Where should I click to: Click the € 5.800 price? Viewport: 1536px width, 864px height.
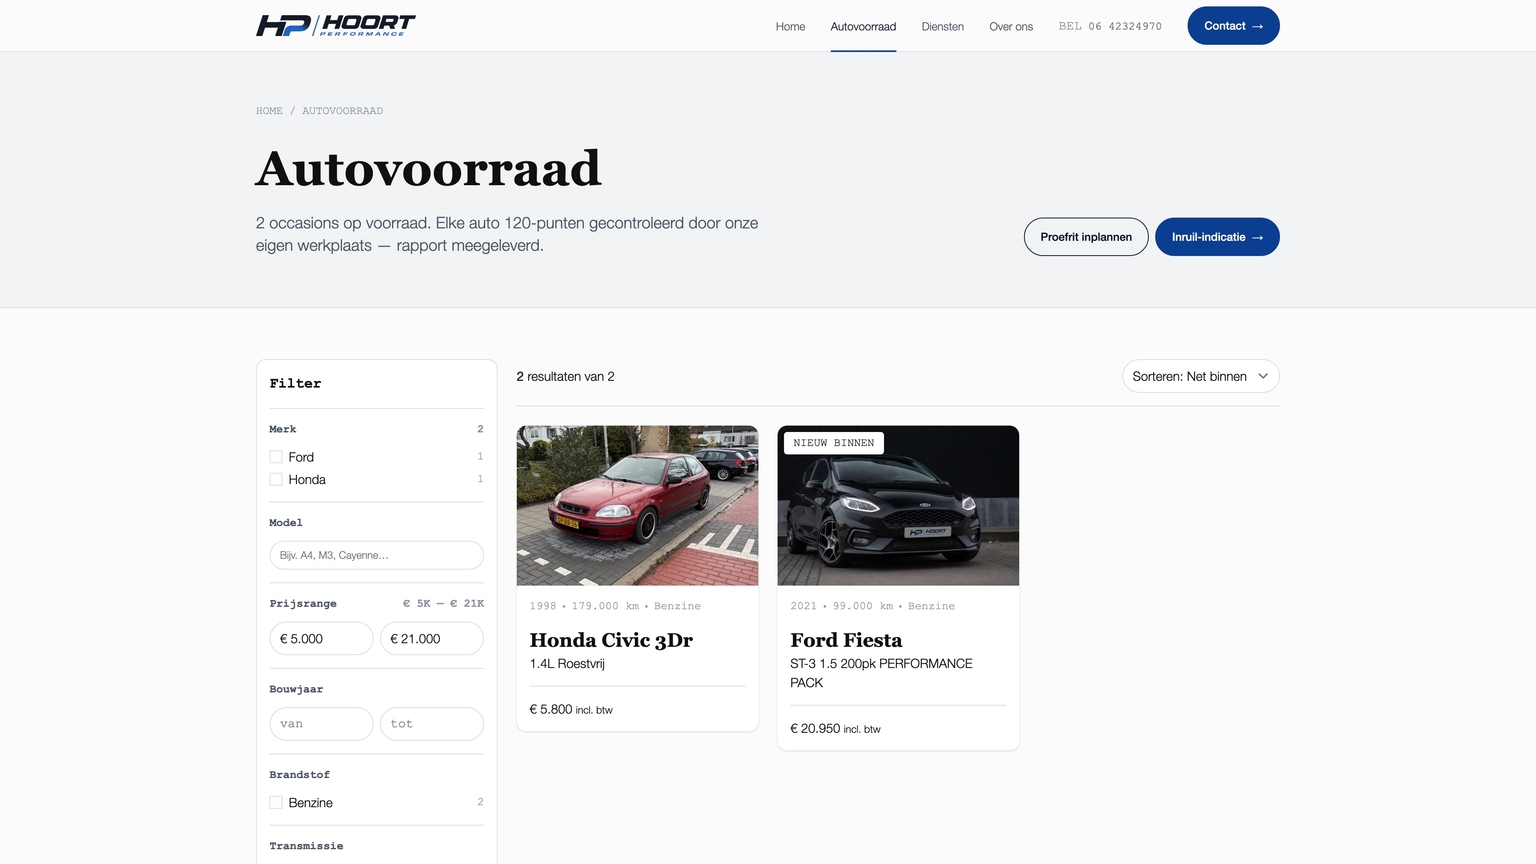pos(551,709)
